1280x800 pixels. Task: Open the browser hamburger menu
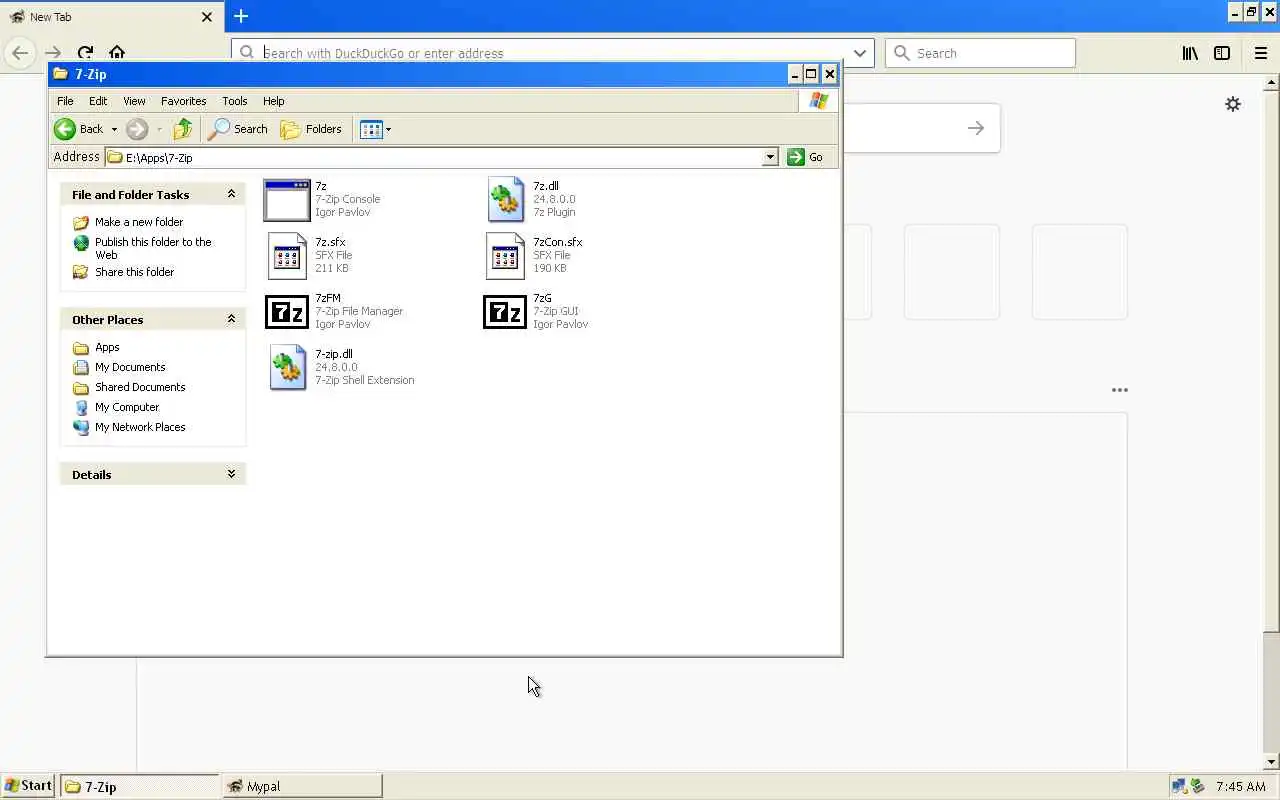click(1261, 53)
